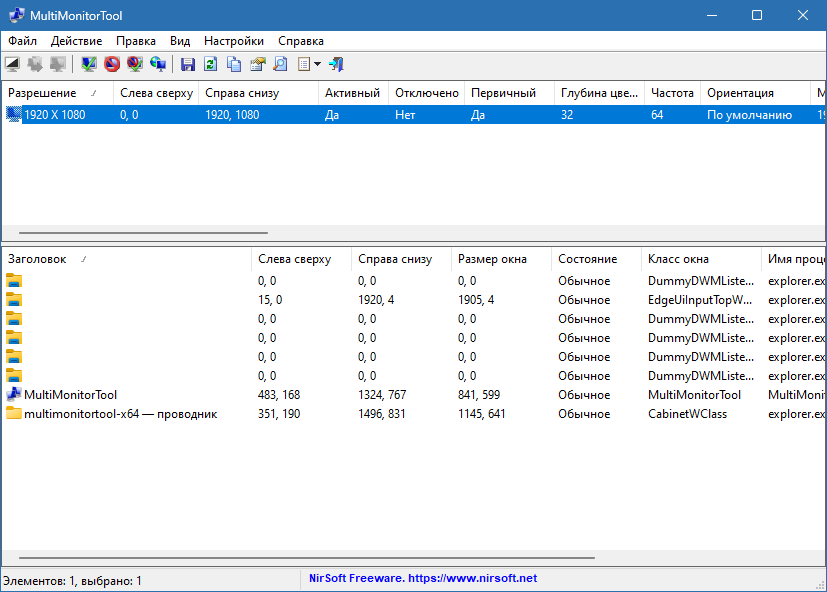Click explorer icon in the EdgeUiInputTopW row

[x=14, y=300]
